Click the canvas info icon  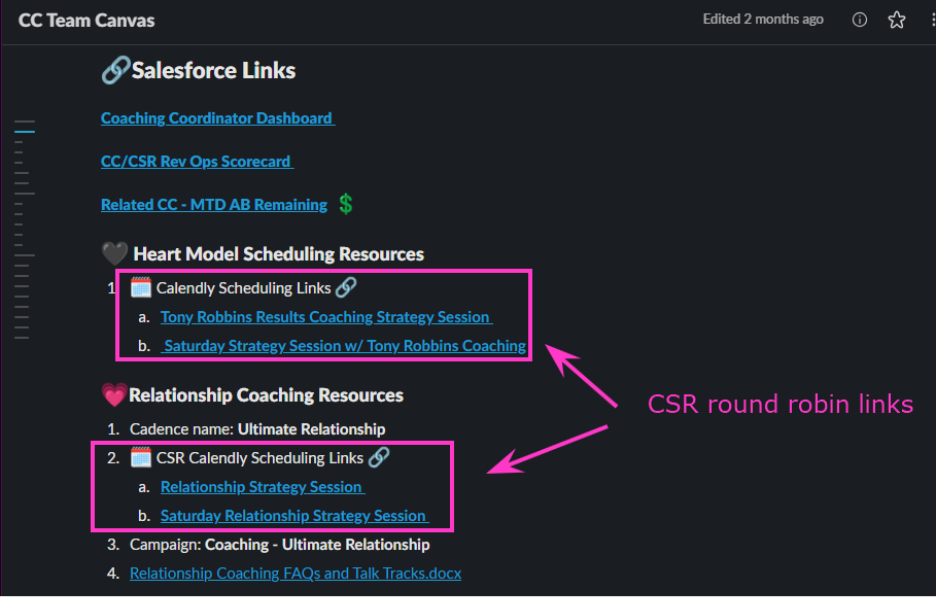click(x=859, y=20)
